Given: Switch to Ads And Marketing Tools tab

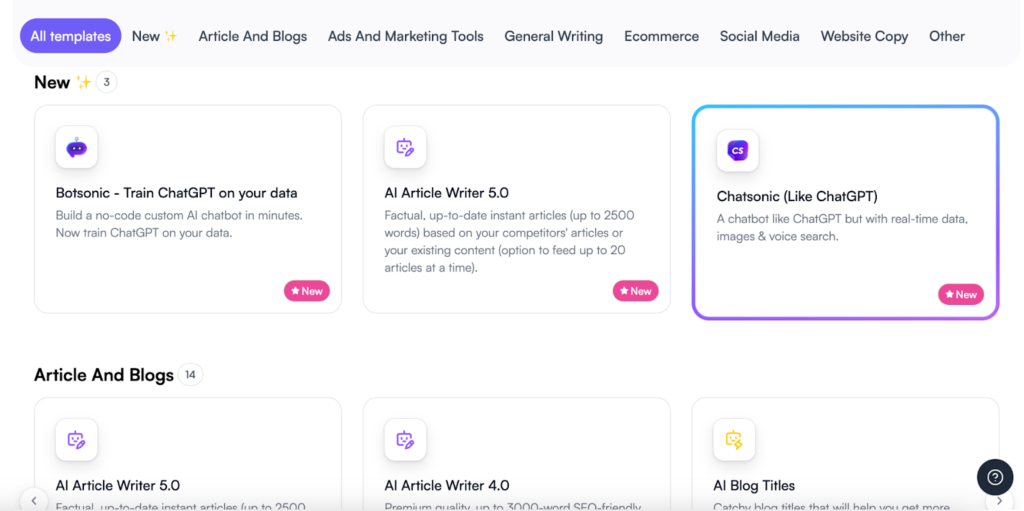Looking at the screenshot, I should (406, 36).
